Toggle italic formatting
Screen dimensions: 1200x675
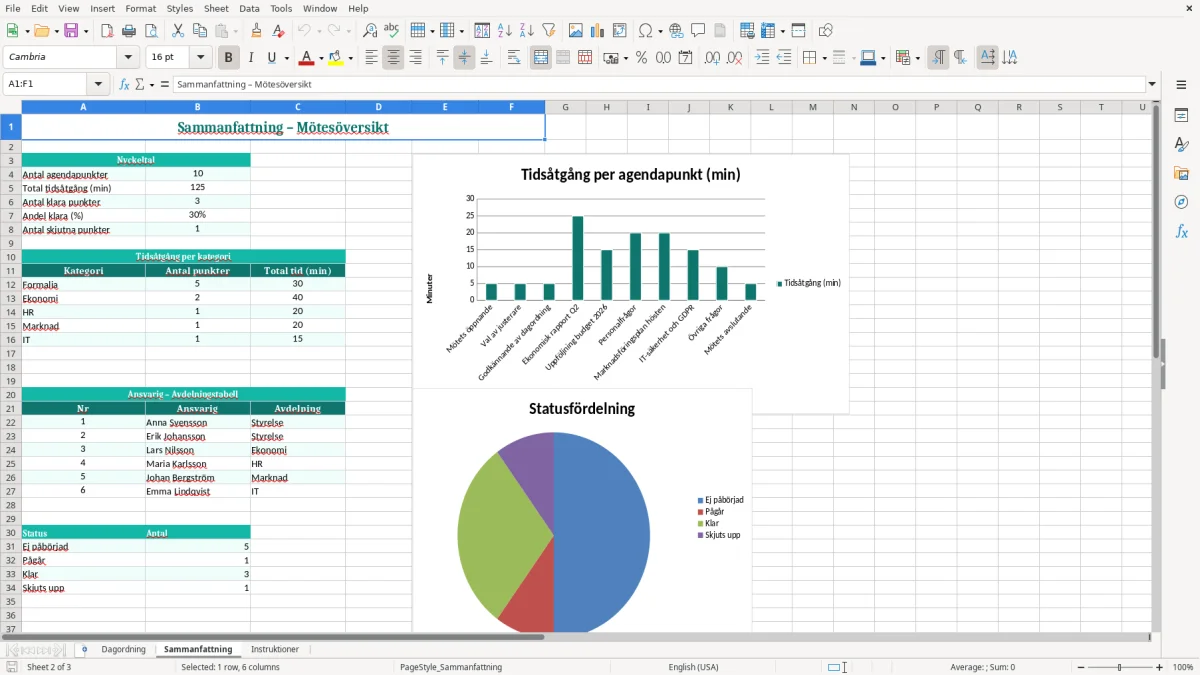point(250,58)
